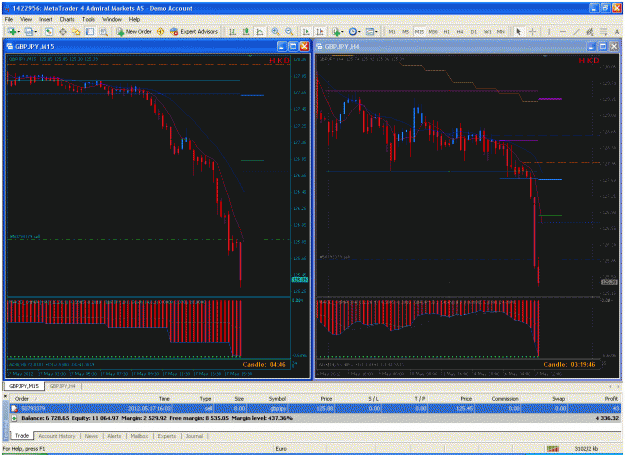This screenshot has height=455, width=625.
Task: Toggle the Navigator star-folder icon
Action: [x=76, y=31]
